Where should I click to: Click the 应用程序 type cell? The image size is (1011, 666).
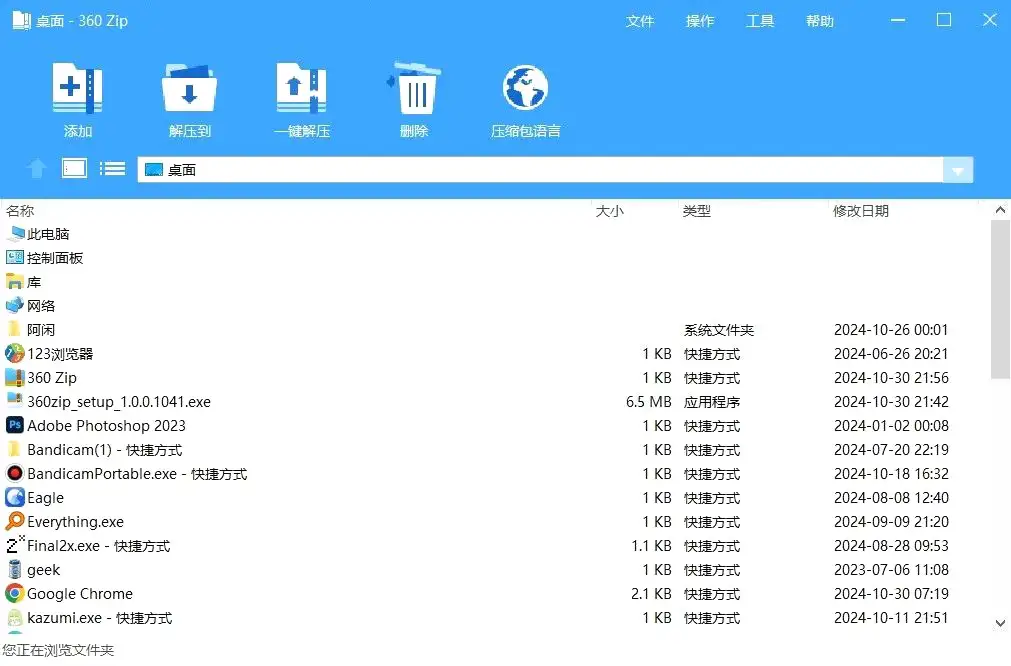click(x=712, y=402)
